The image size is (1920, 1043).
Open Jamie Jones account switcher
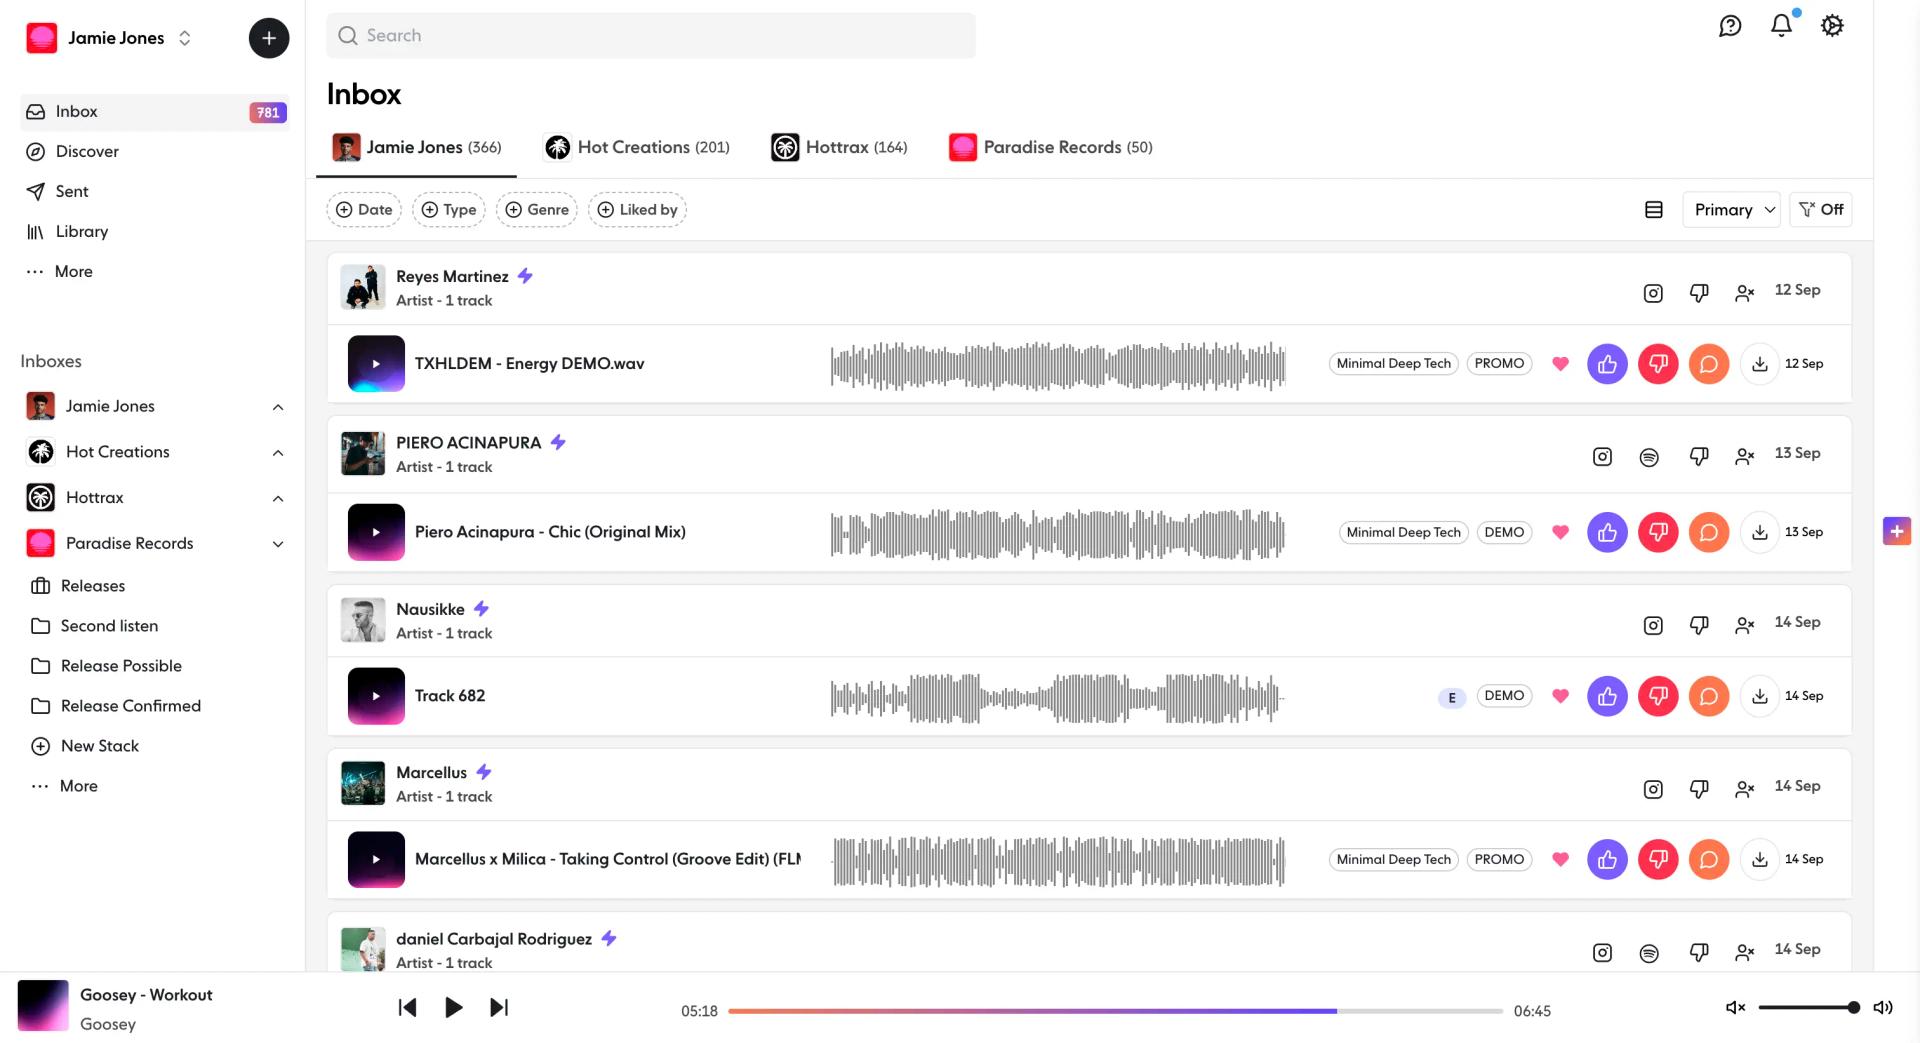109,38
